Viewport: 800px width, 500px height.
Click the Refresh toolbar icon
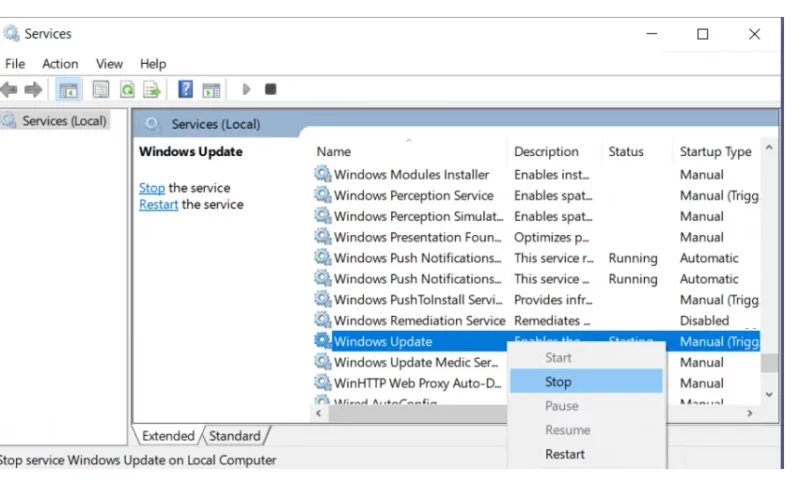pos(127,90)
